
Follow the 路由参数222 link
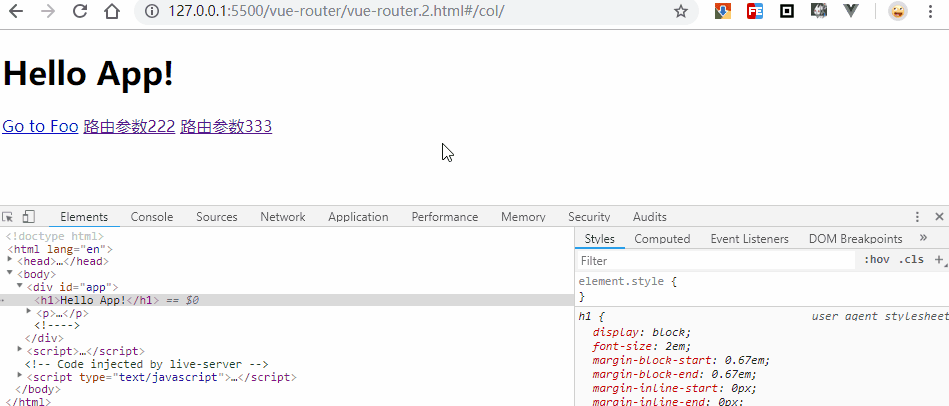point(129,126)
